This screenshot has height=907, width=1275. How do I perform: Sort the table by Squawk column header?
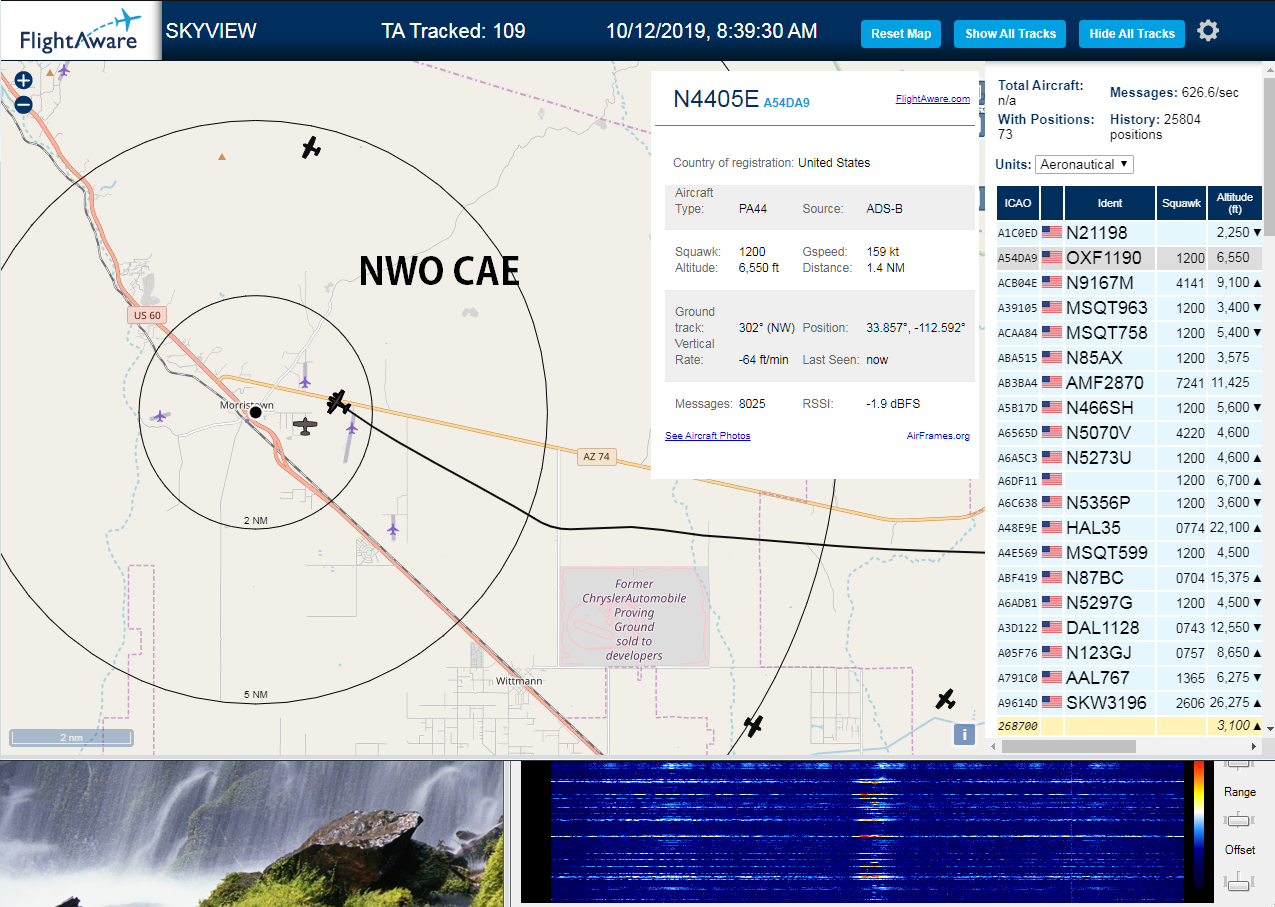(1181, 203)
